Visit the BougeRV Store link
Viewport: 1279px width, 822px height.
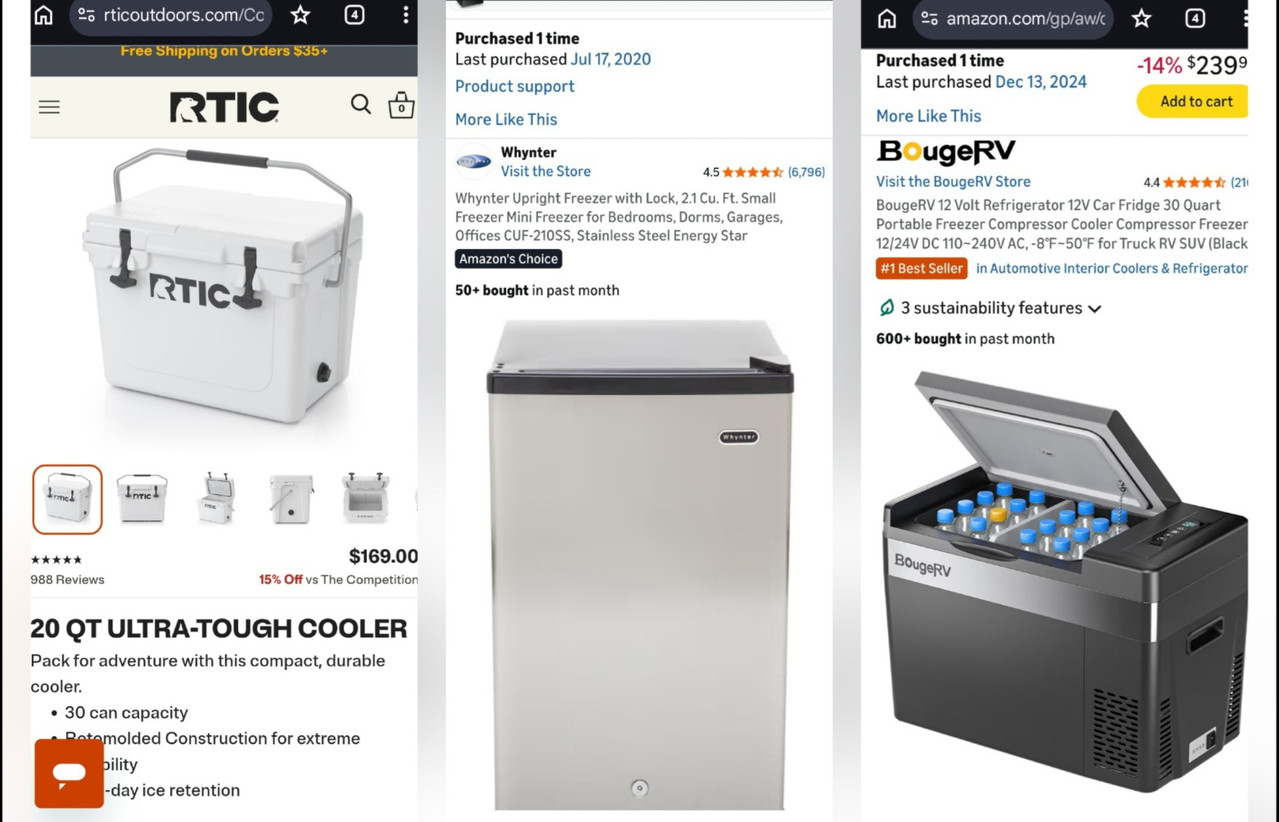pos(953,181)
